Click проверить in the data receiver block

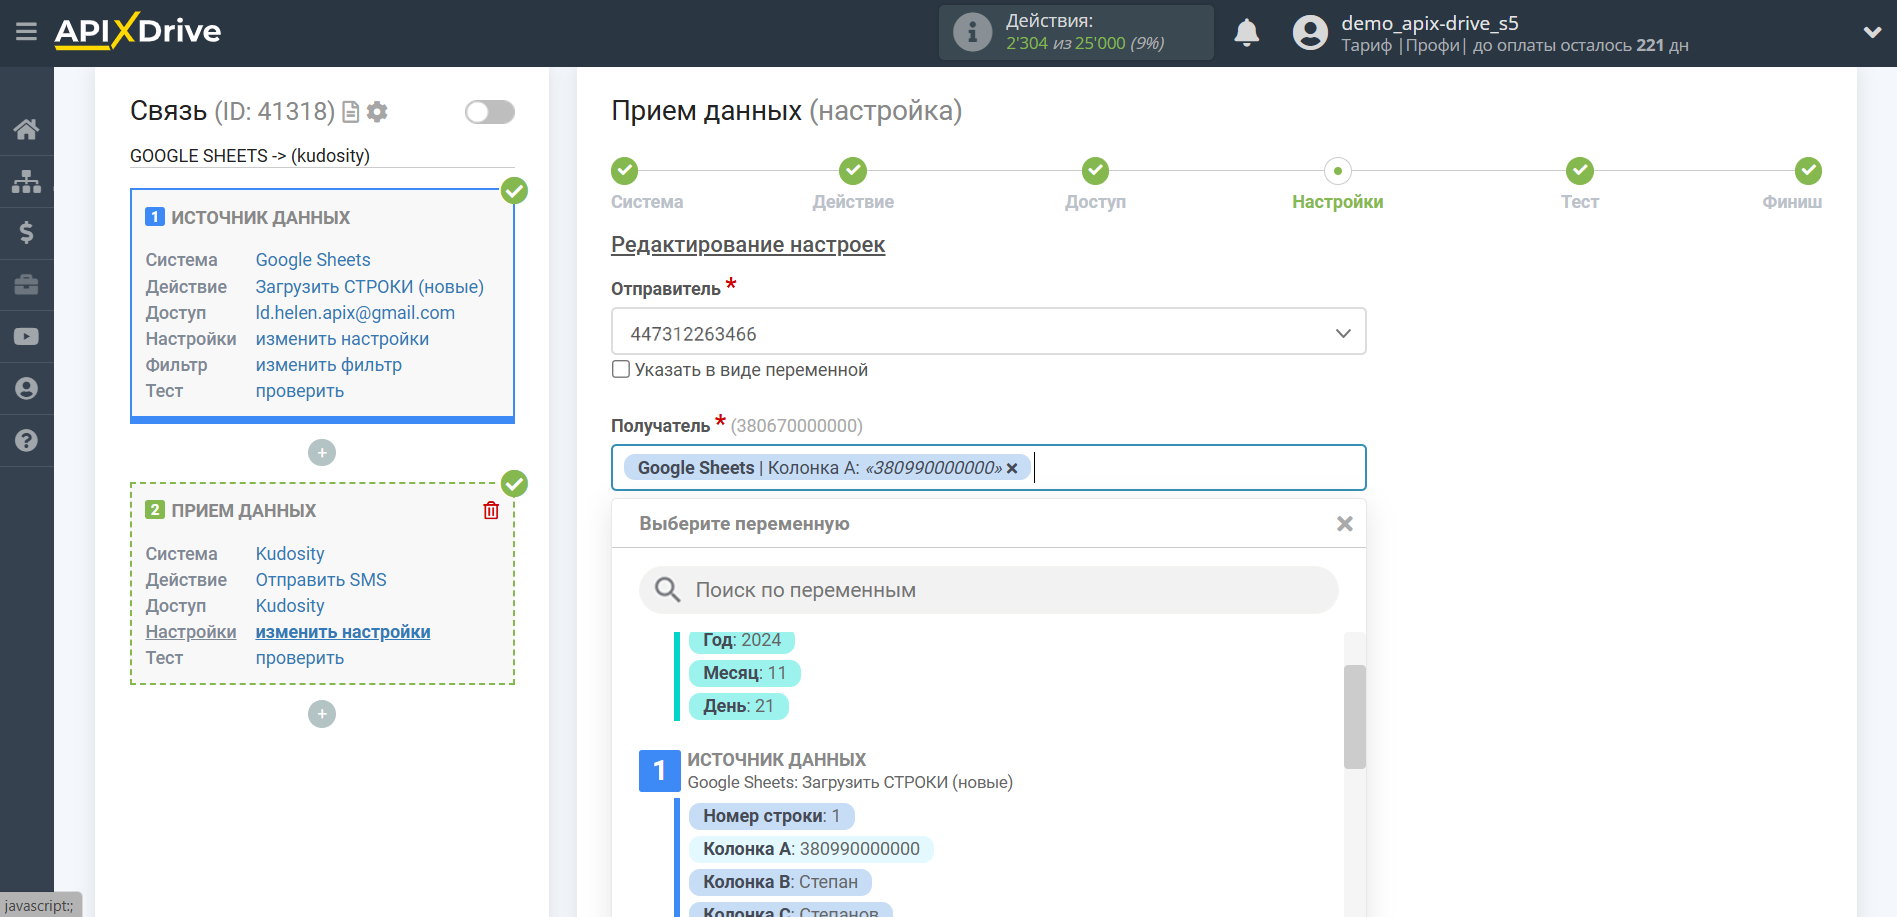pyautogui.click(x=300, y=658)
